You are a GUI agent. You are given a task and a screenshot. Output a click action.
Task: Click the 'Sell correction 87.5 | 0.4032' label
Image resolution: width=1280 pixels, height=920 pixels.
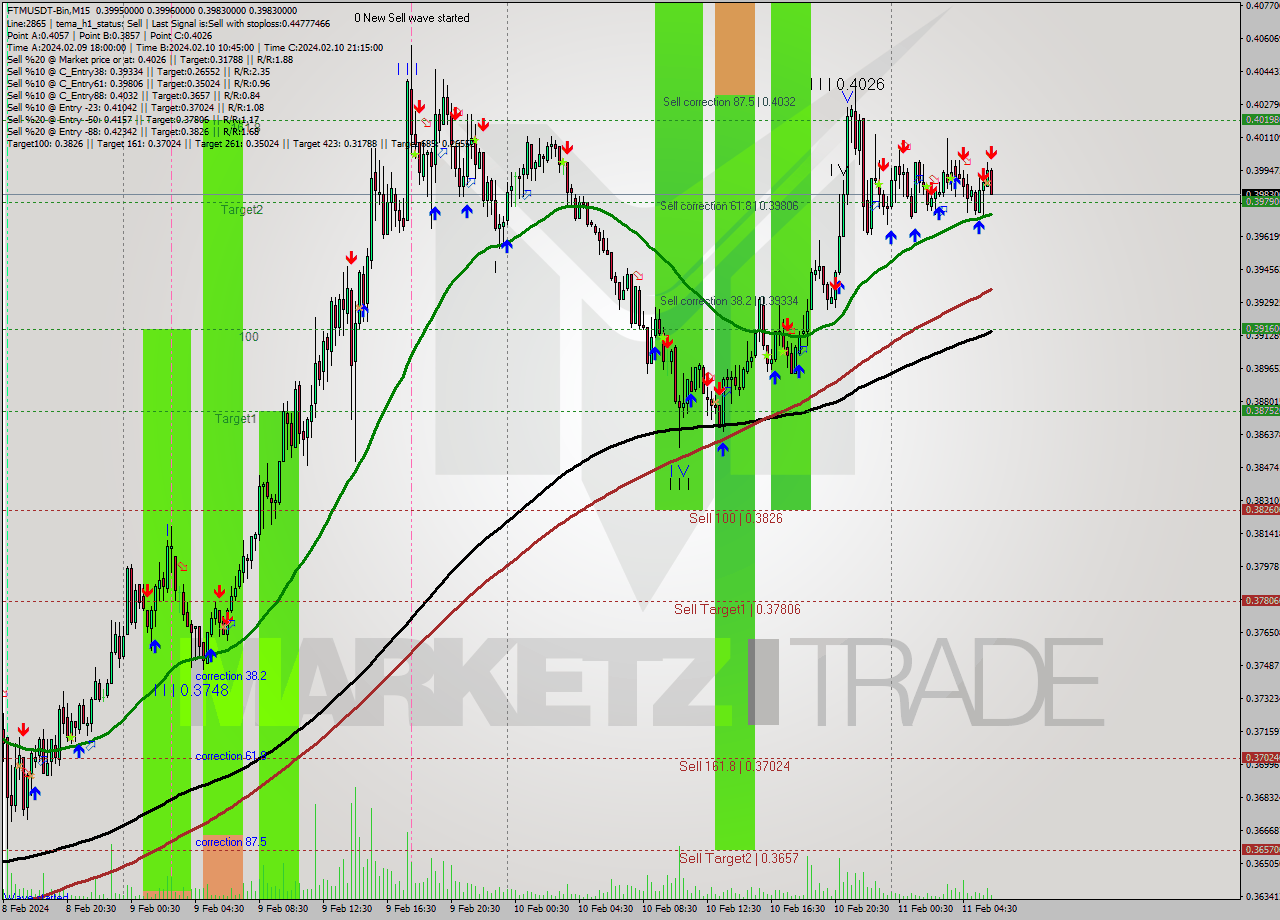pos(729,102)
